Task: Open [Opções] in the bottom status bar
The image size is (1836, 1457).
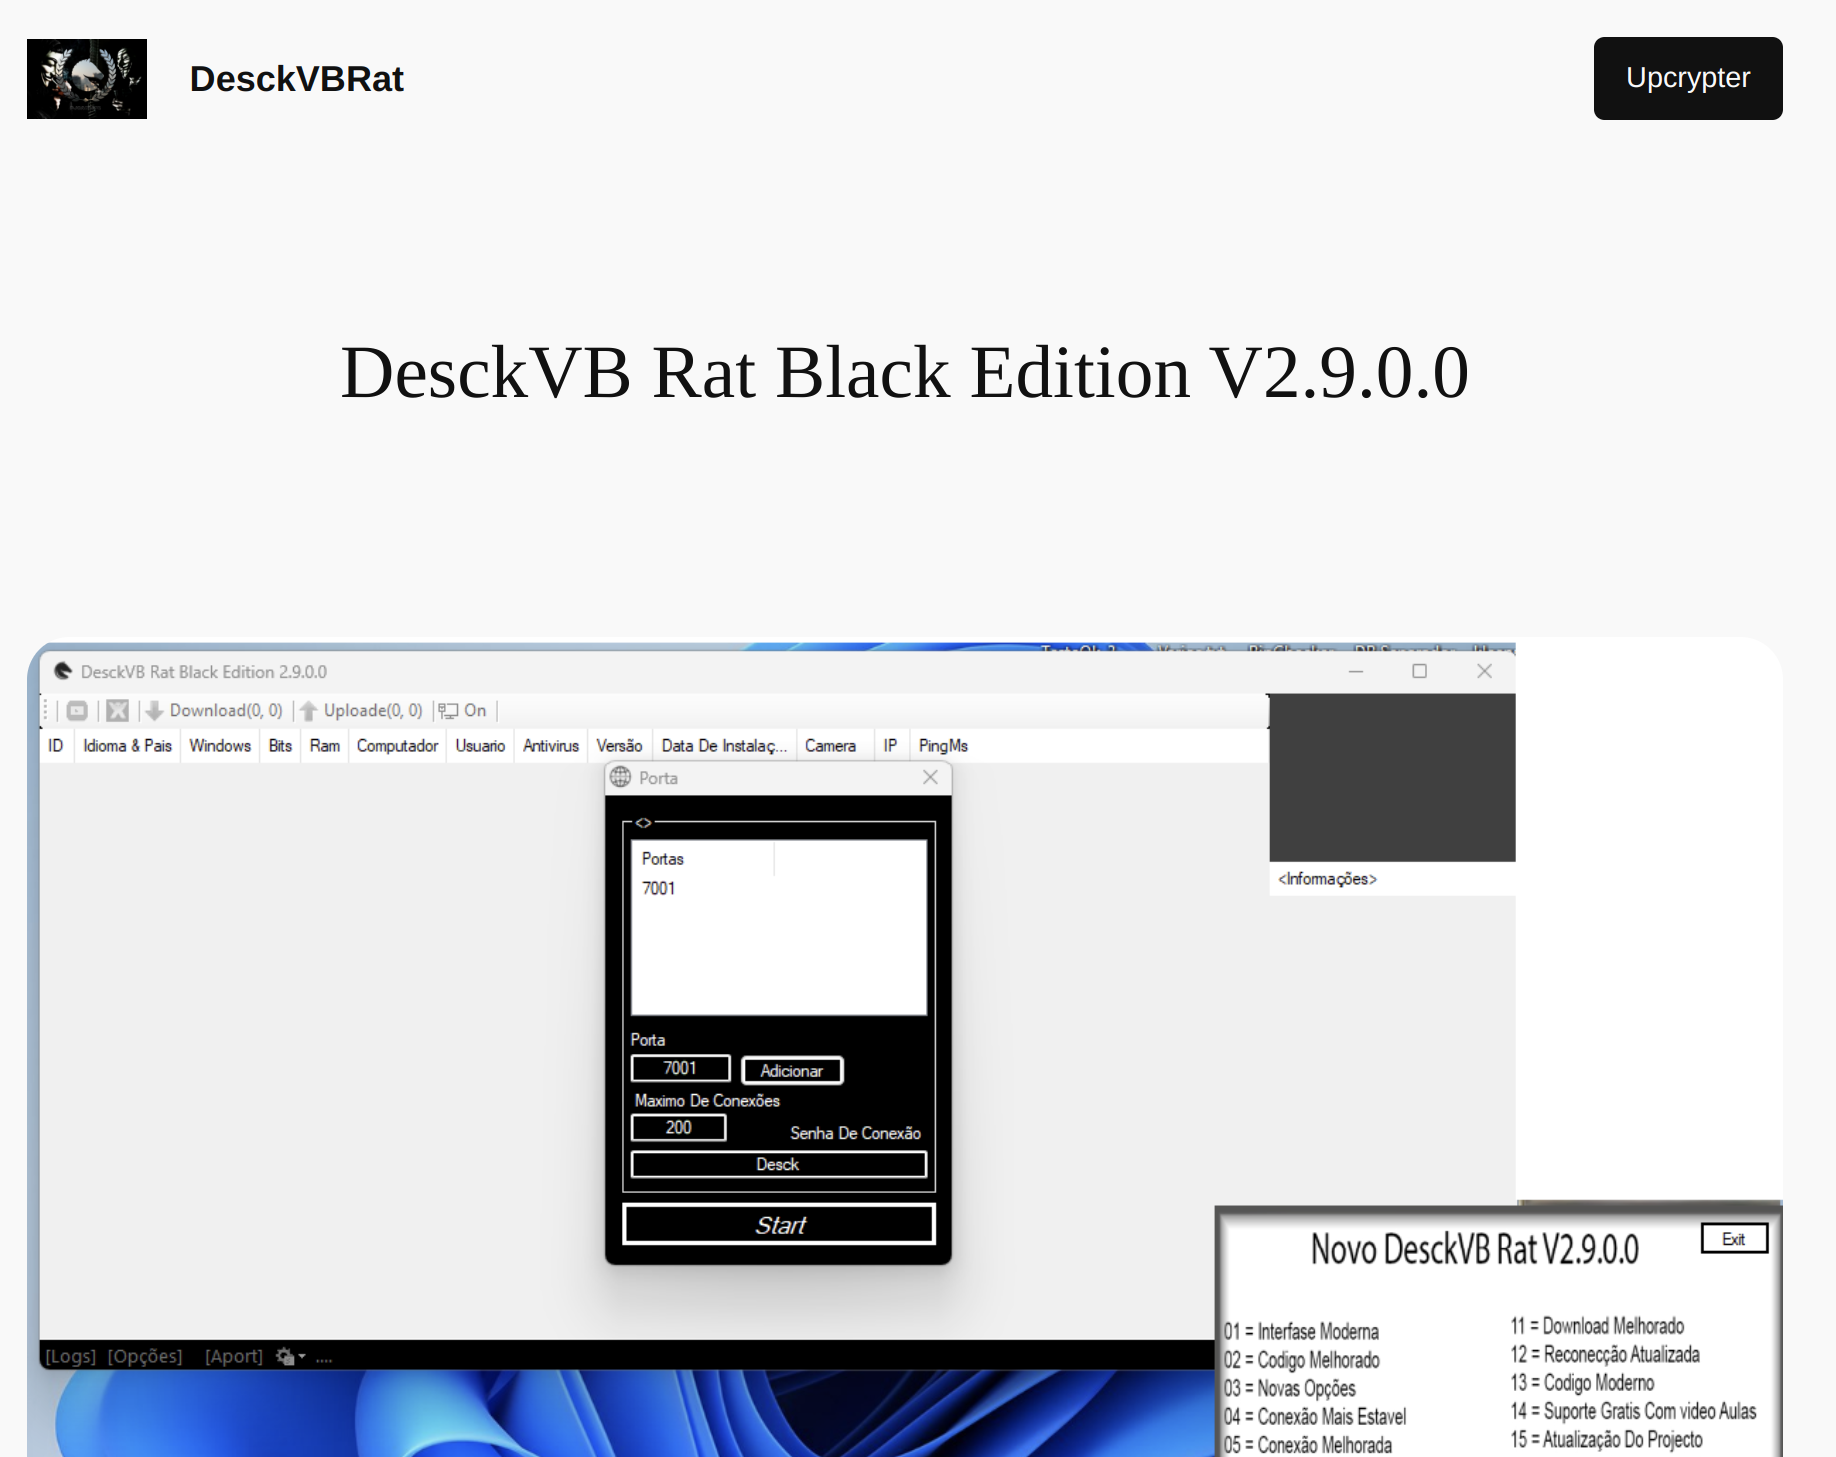Action: pos(145,1356)
